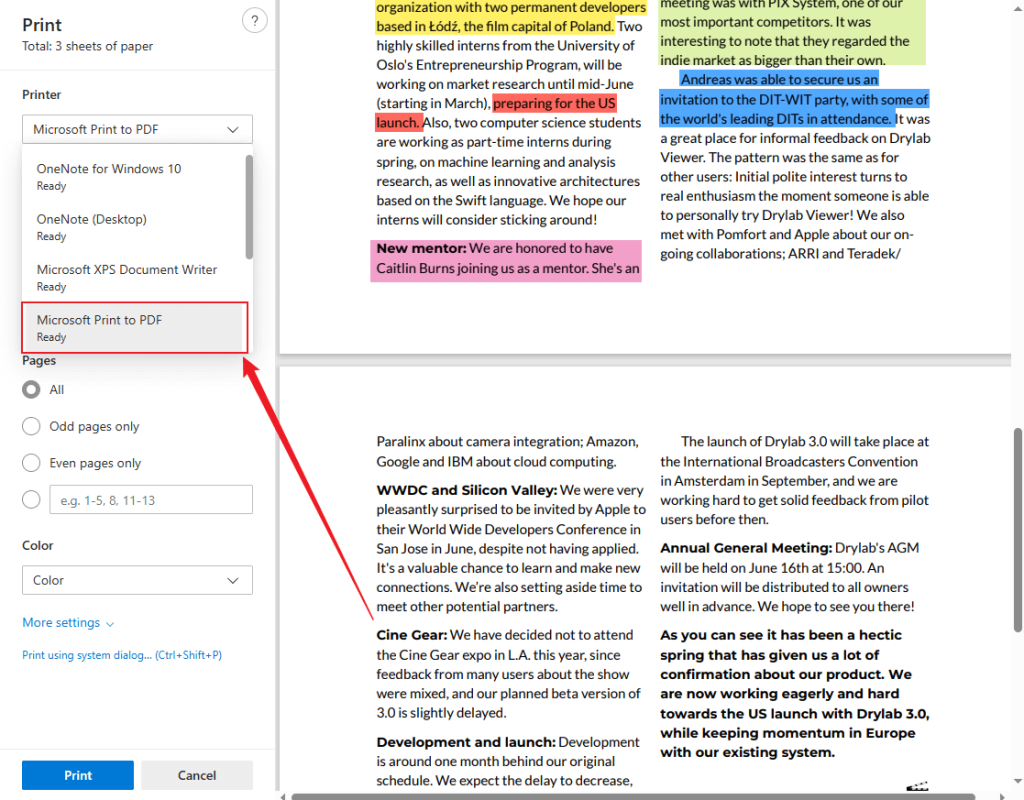The height and width of the screenshot is (800, 1024).
Task: Open the help question mark icon
Action: coord(254,20)
